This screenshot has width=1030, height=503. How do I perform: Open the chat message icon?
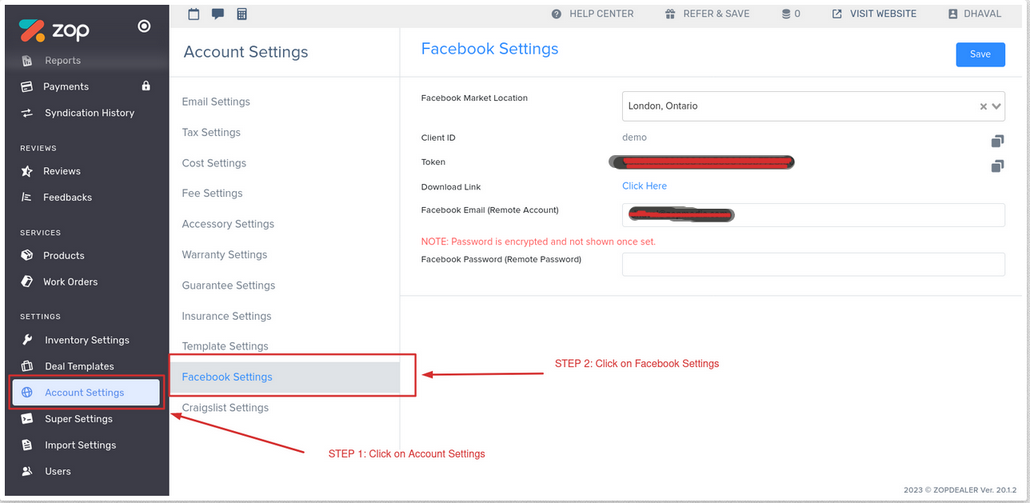click(x=217, y=14)
